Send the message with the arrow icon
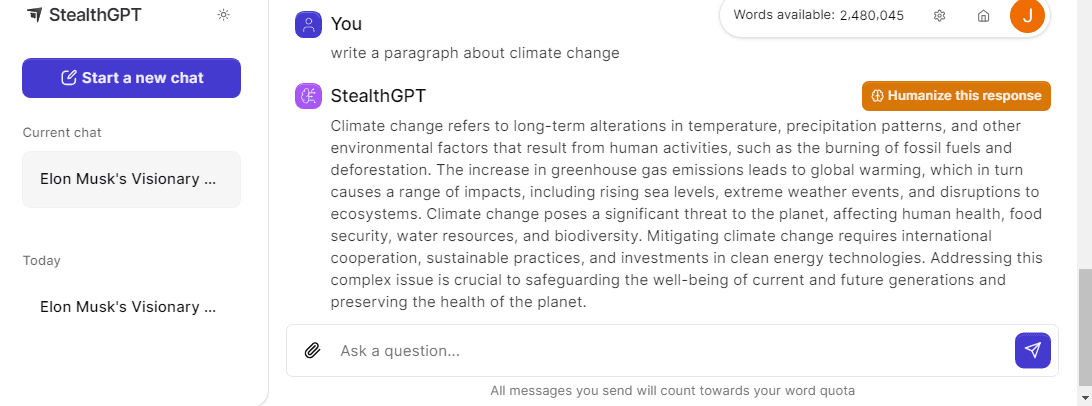This screenshot has width=1092, height=406. (x=1032, y=350)
